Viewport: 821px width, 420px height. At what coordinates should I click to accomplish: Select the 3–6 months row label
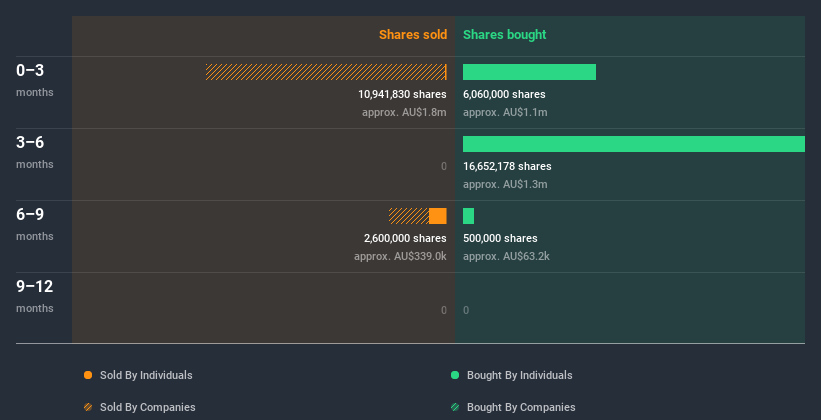point(34,151)
